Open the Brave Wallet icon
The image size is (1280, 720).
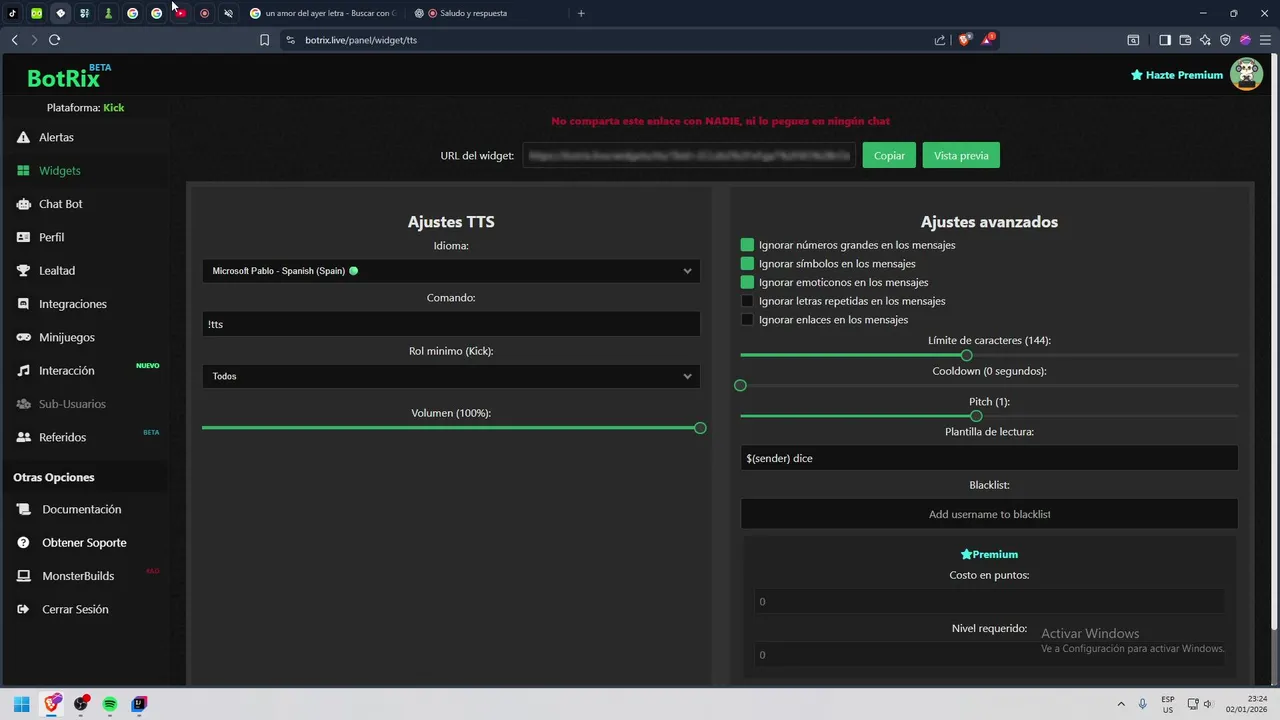point(1185,40)
